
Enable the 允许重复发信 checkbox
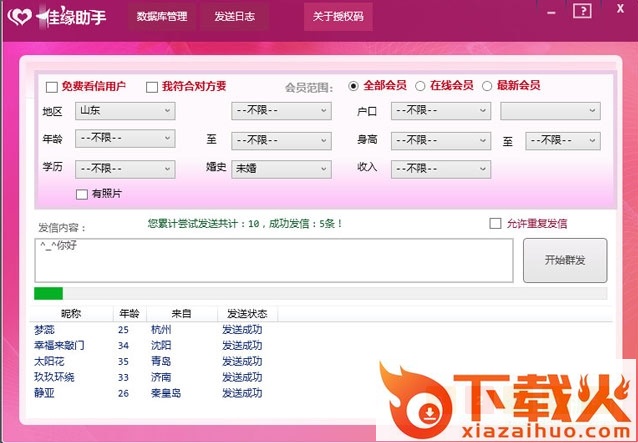click(x=495, y=223)
